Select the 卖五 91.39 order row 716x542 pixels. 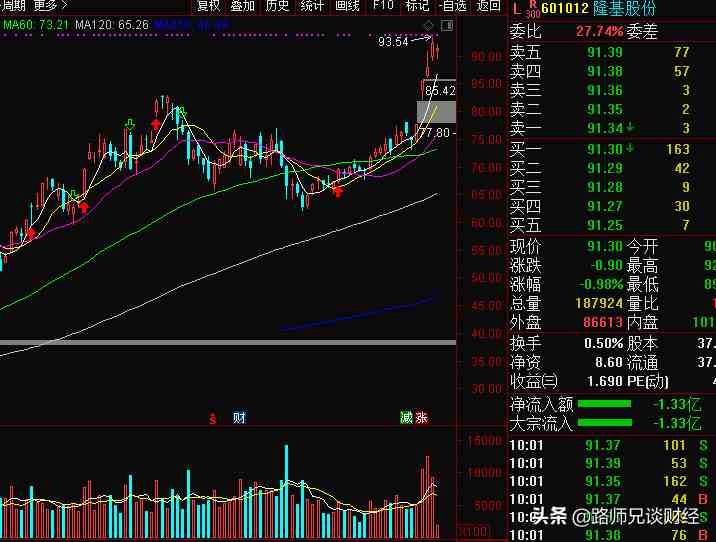(612, 53)
